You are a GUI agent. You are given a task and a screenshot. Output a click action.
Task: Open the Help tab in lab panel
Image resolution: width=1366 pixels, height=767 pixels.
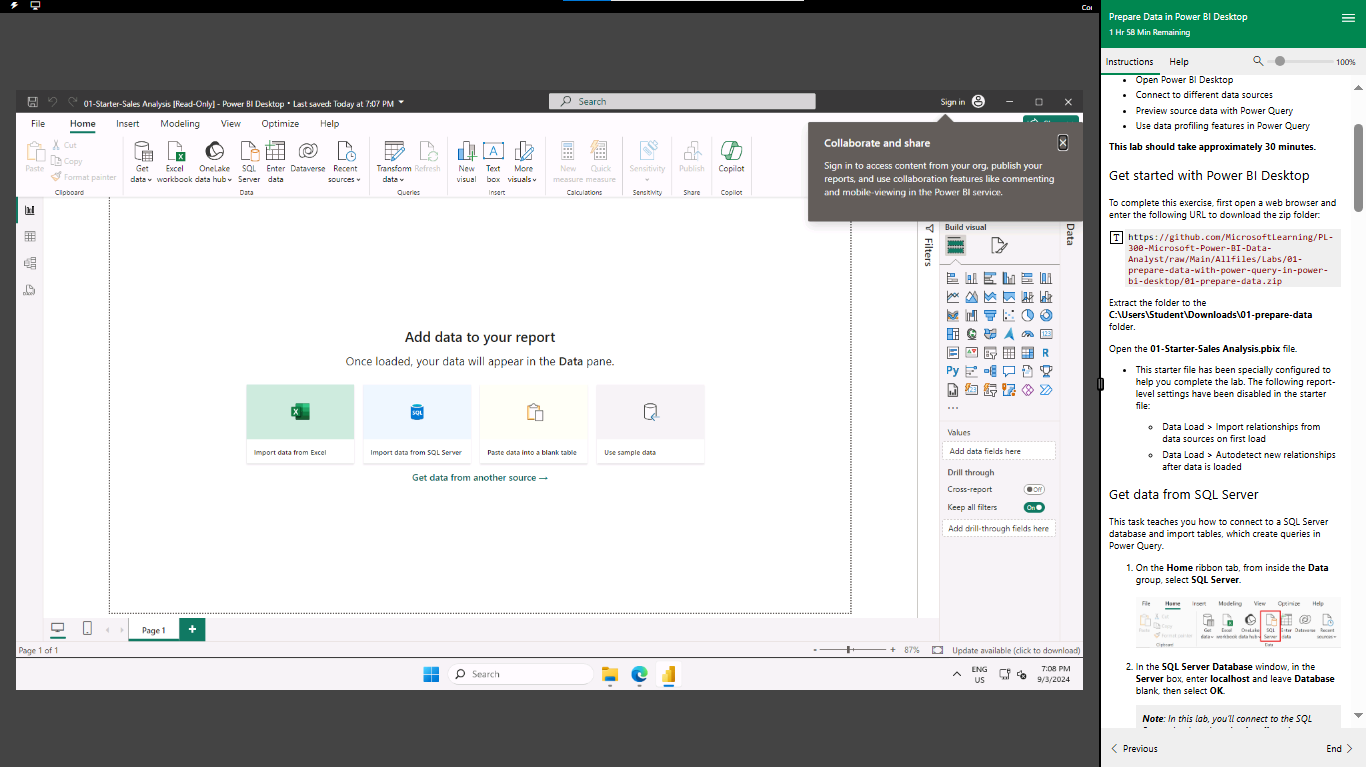coord(1179,62)
